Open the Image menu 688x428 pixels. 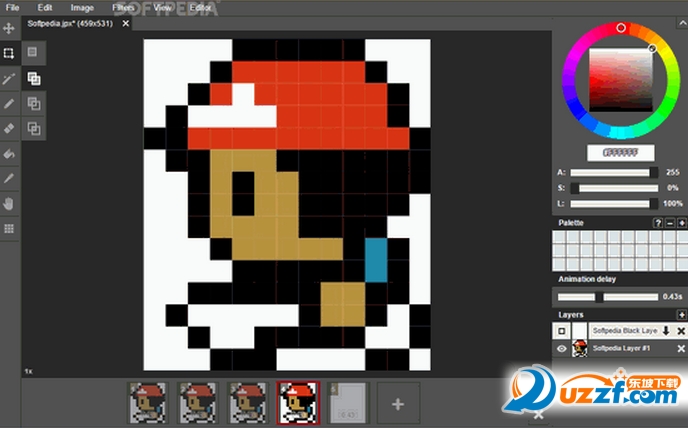pyautogui.click(x=82, y=8)
